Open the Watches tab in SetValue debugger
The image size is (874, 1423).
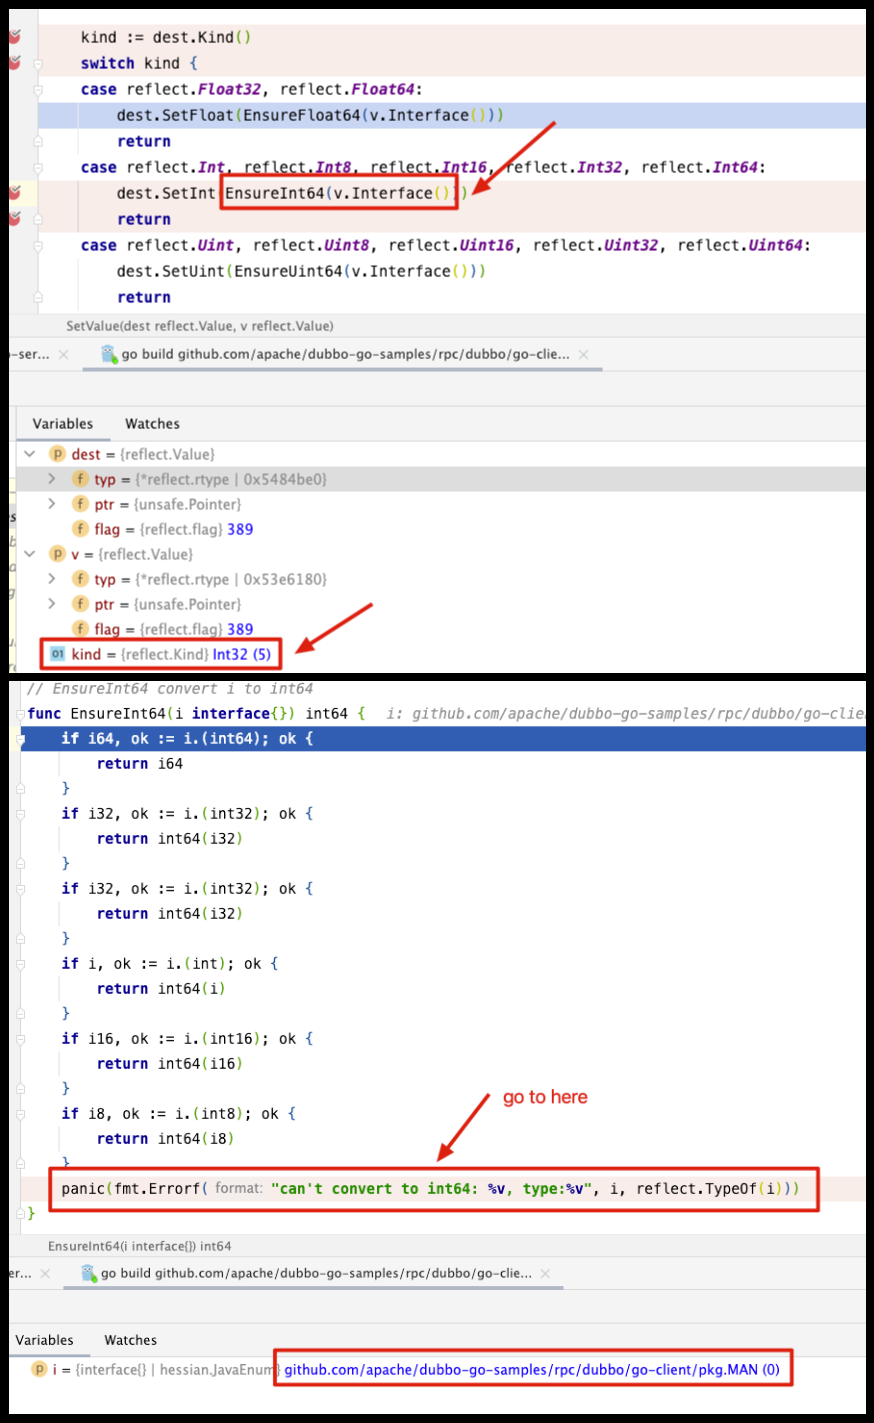[x=152, y=424]
